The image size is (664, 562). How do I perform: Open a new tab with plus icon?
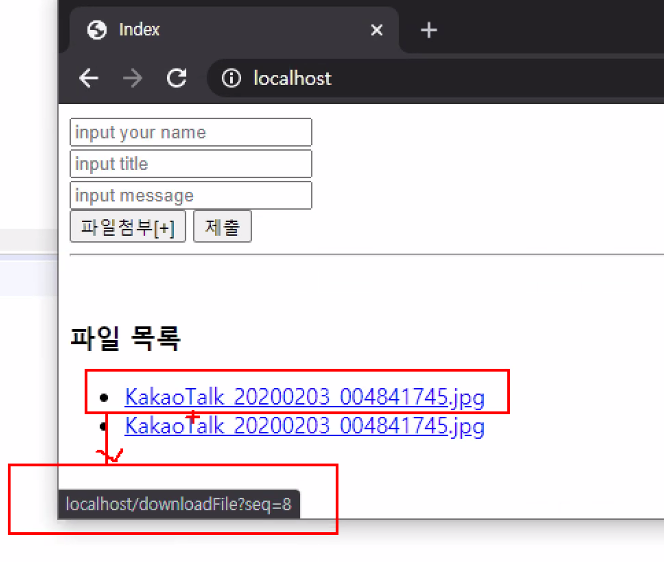click(x=429, y=30)
